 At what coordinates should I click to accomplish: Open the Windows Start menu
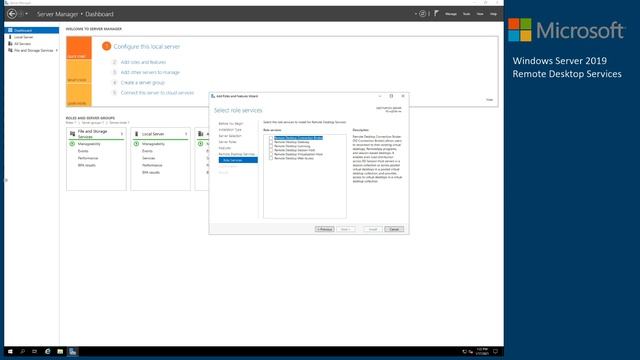(x=10, y=351)
